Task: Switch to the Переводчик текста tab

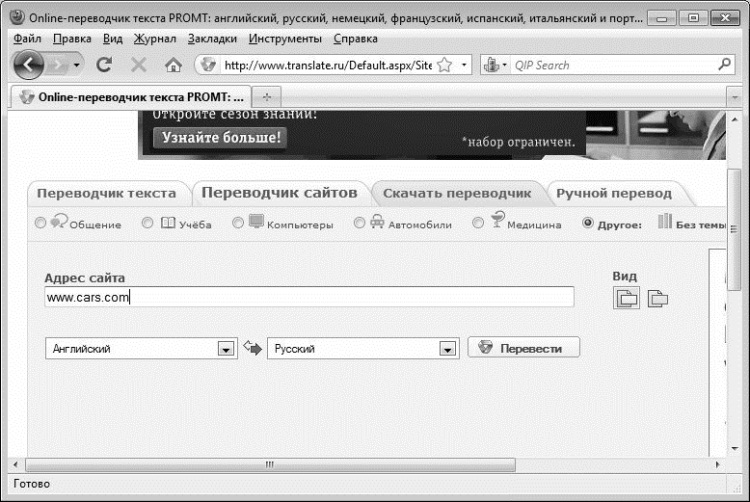Action: [x=106, y=193]
